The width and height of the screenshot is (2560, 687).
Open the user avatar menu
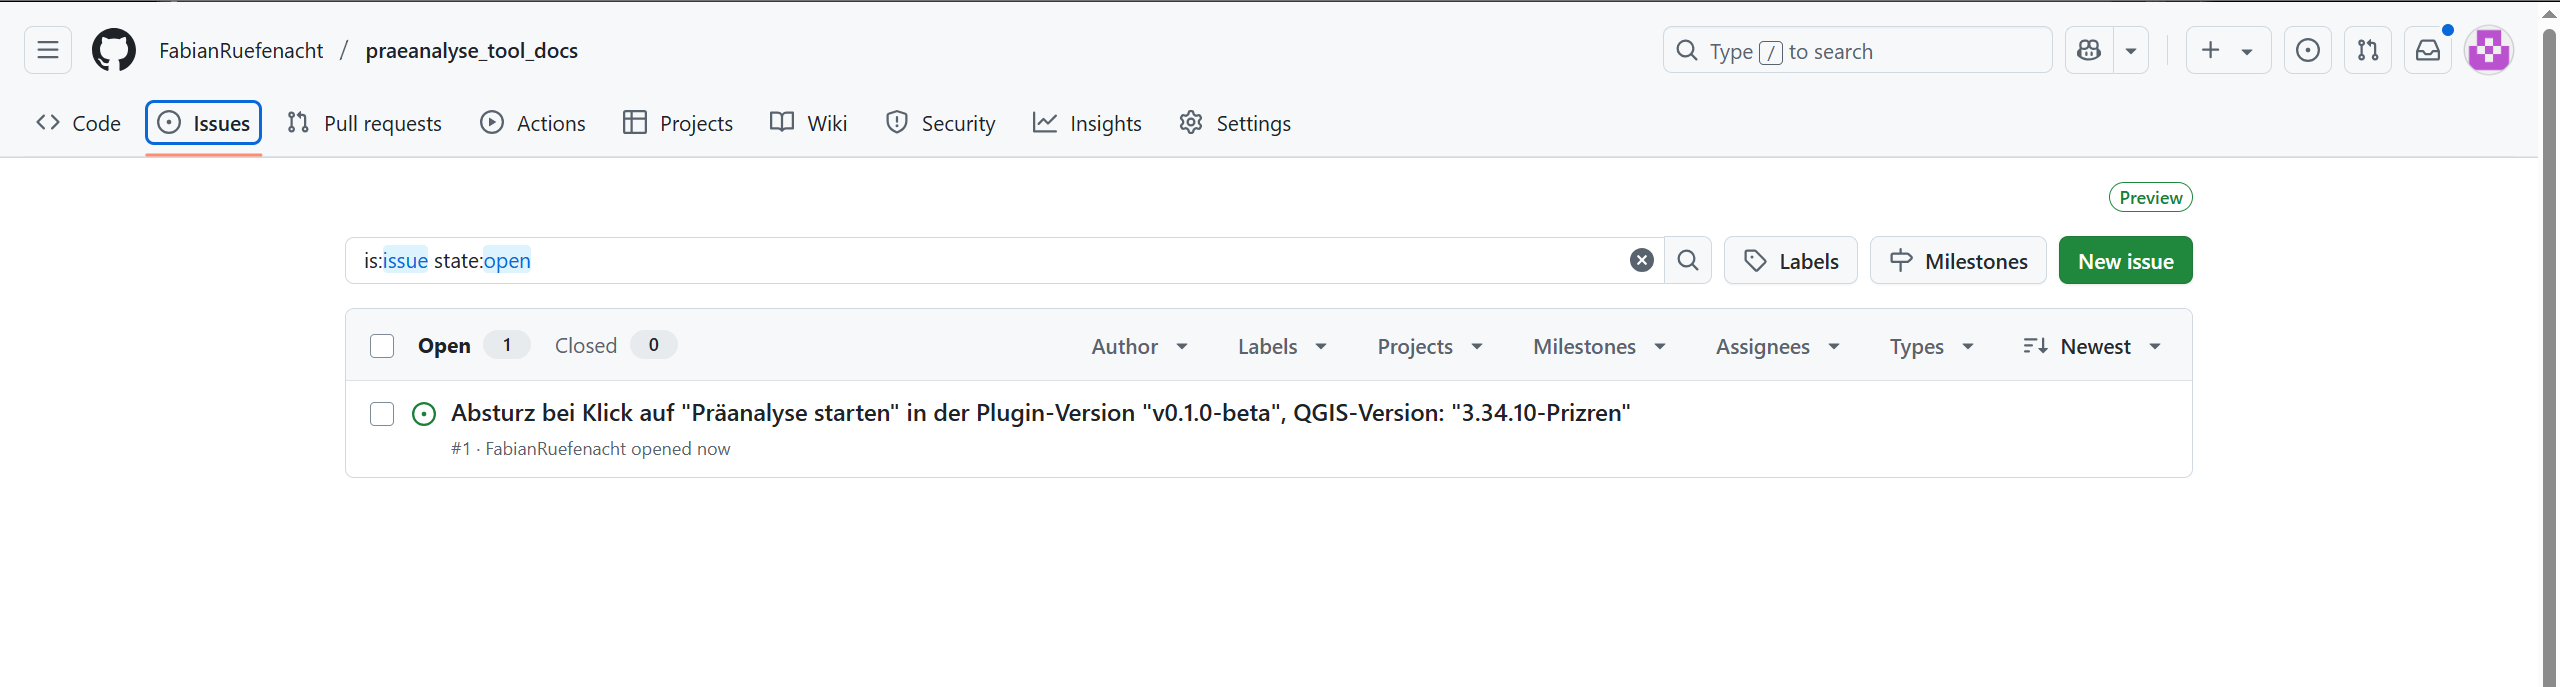tap(2489, 50)
